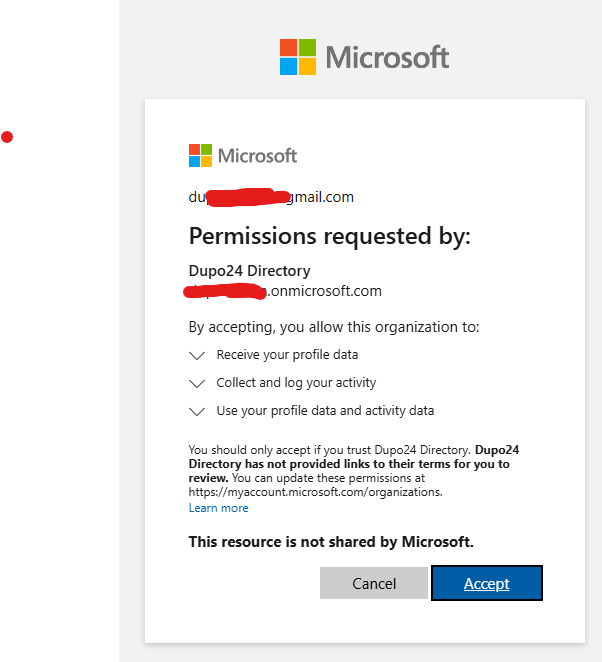Screen dimensions: 602x662
Task: Click 'By accepting, you allow this organization to:' text
Action: (x=334, y=327)
